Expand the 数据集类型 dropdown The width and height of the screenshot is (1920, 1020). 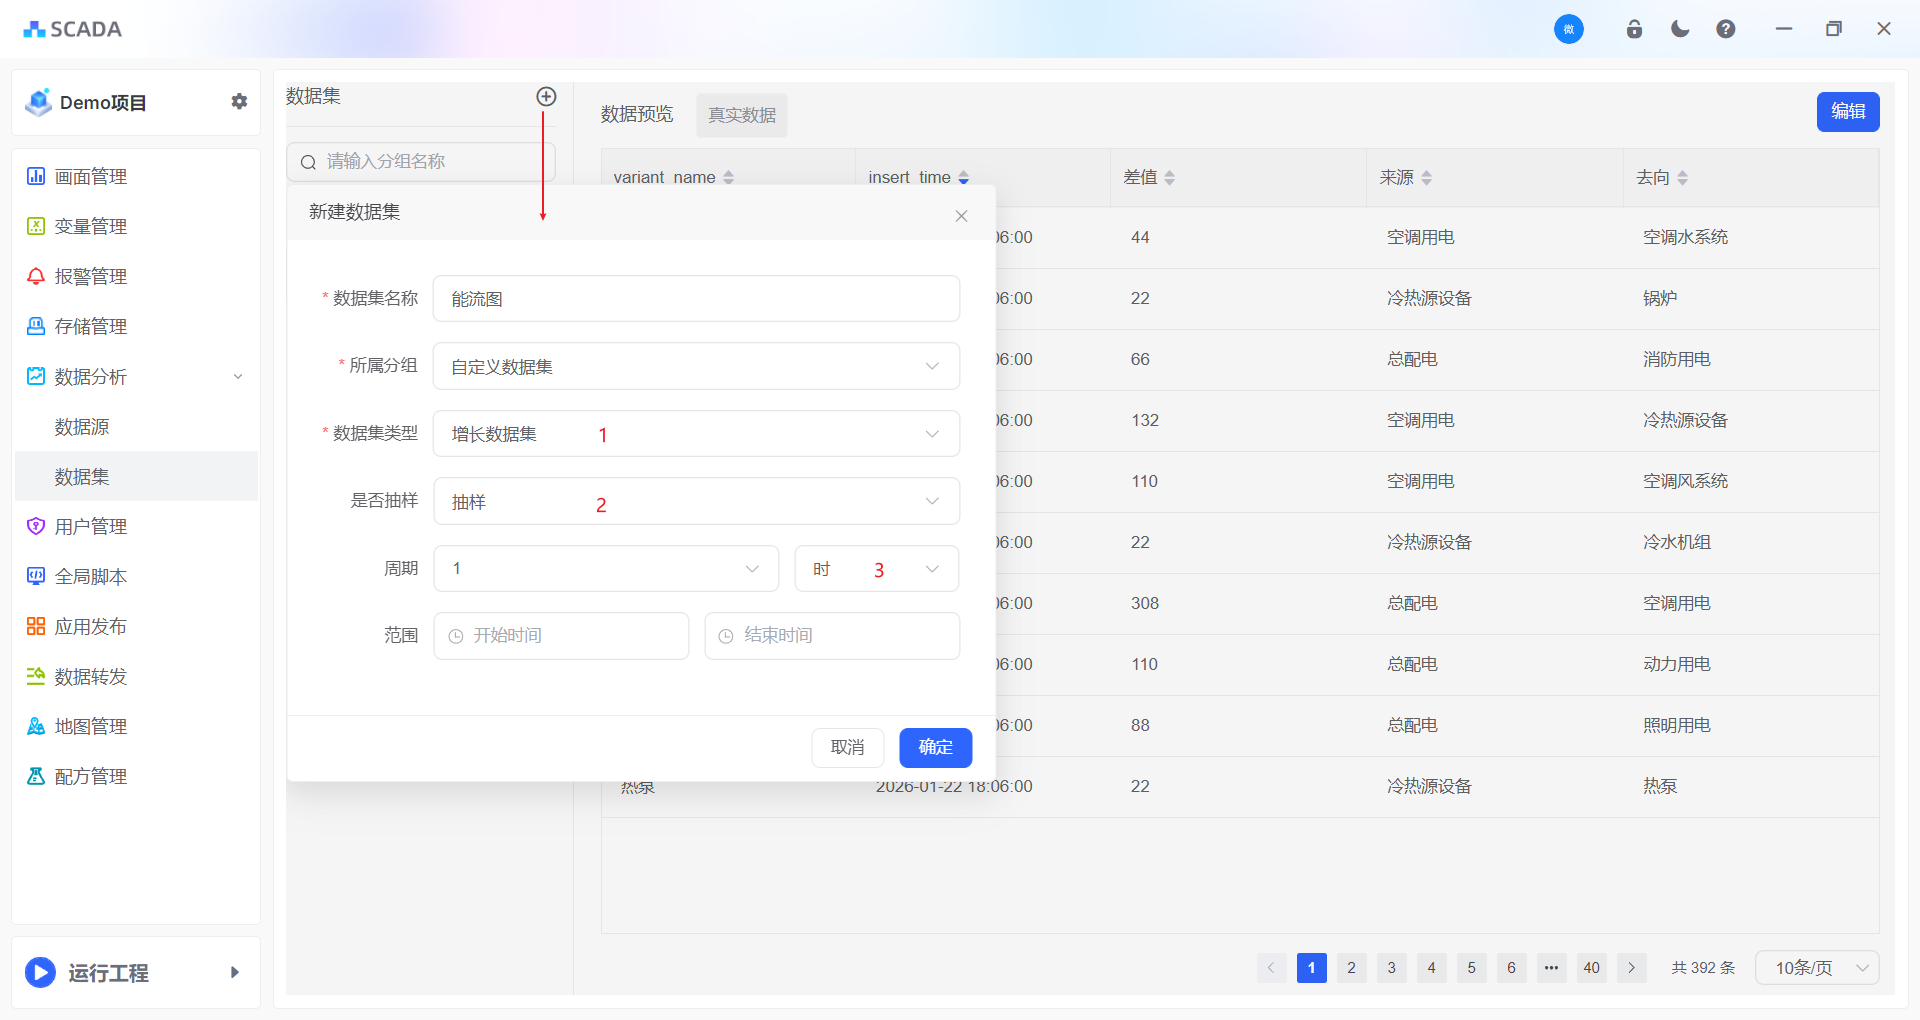696,434
